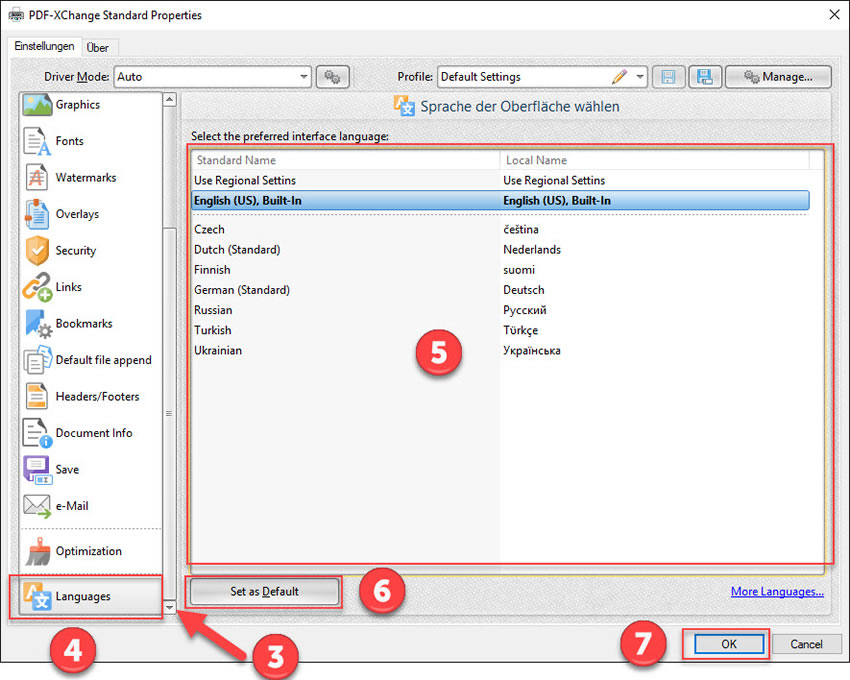
Task: Click the Українська local name cell
Action: pos(532,350)
